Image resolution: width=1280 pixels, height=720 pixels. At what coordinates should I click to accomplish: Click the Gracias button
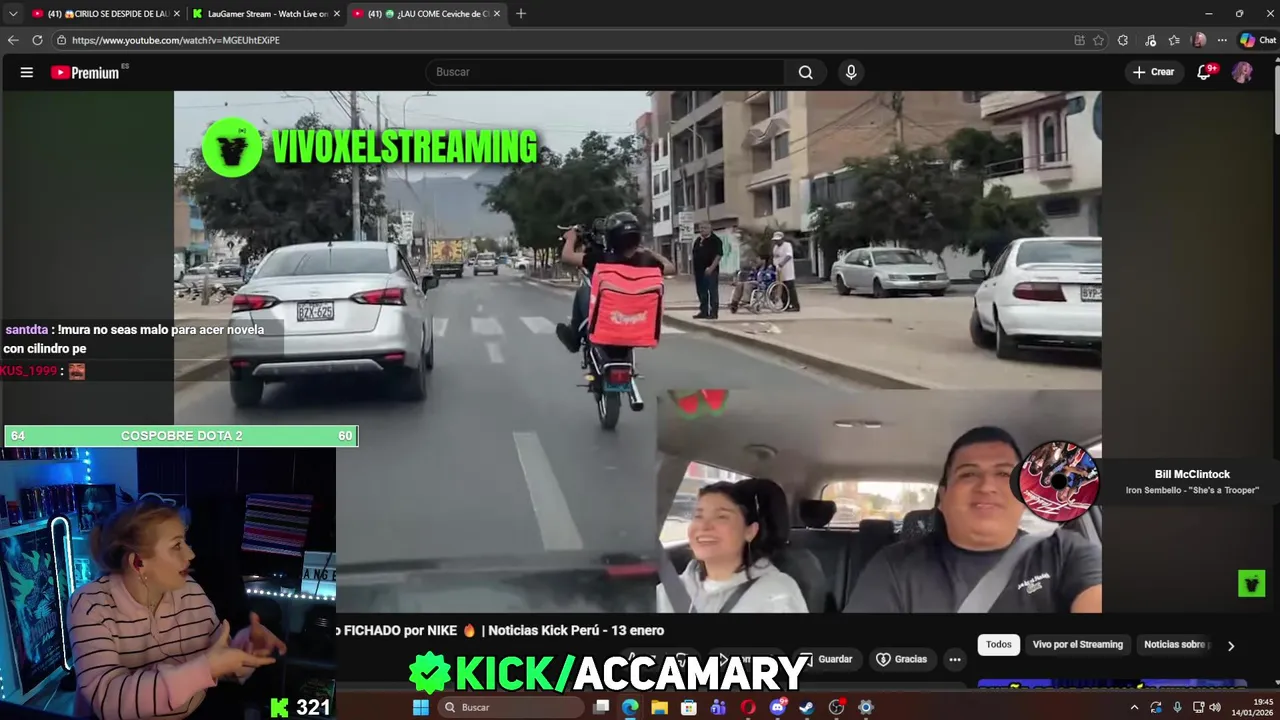pos(901,659)
